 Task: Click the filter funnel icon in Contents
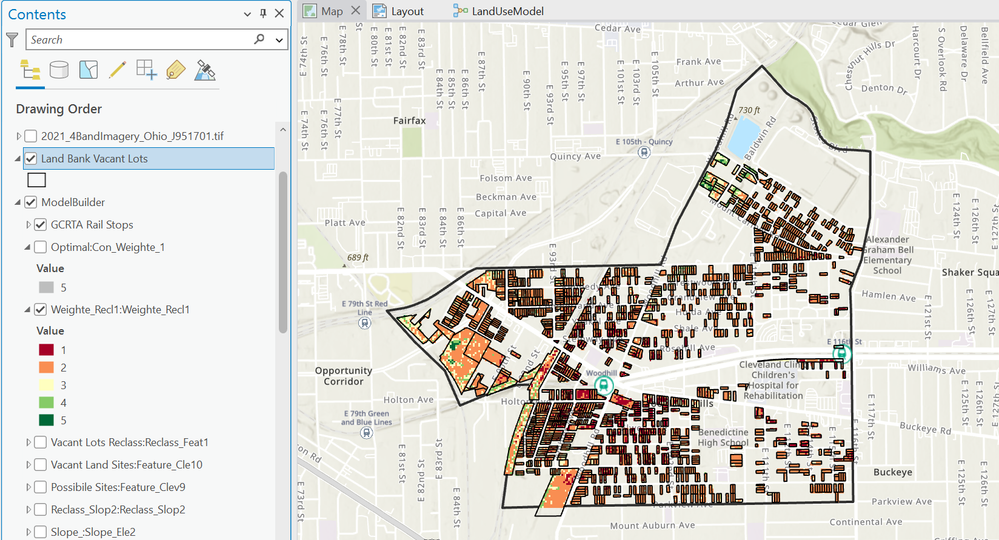pos(12,40)
